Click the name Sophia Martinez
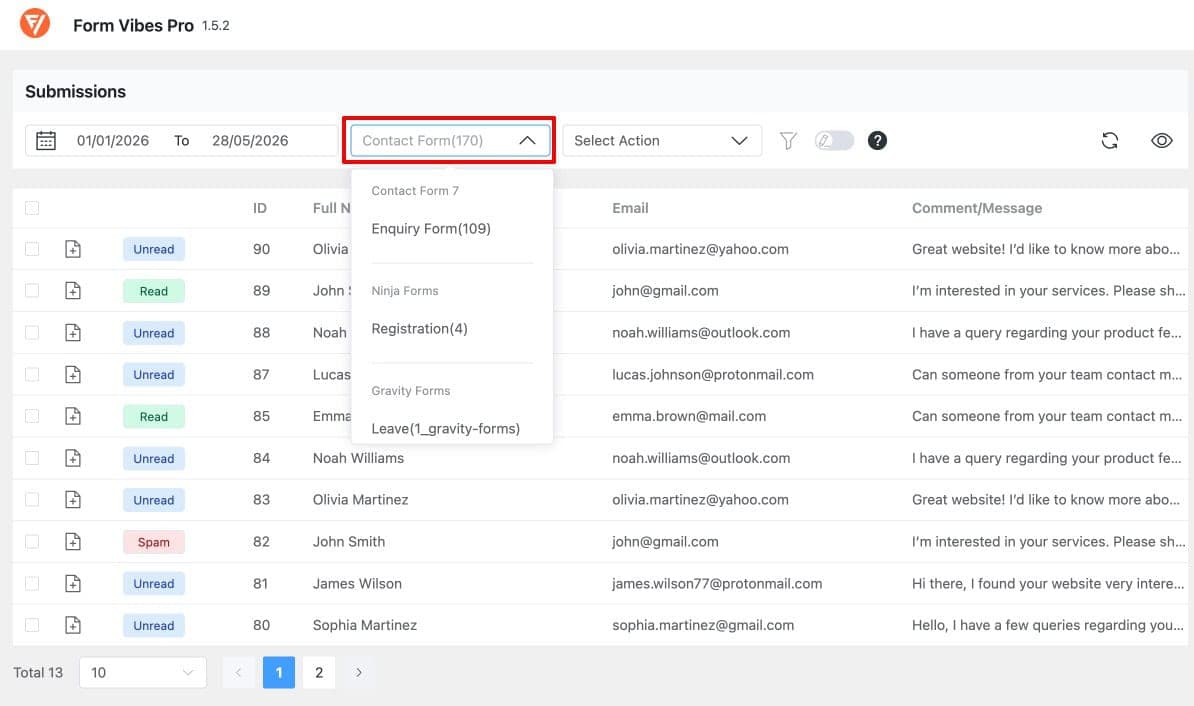 click(x=365, y=625)
